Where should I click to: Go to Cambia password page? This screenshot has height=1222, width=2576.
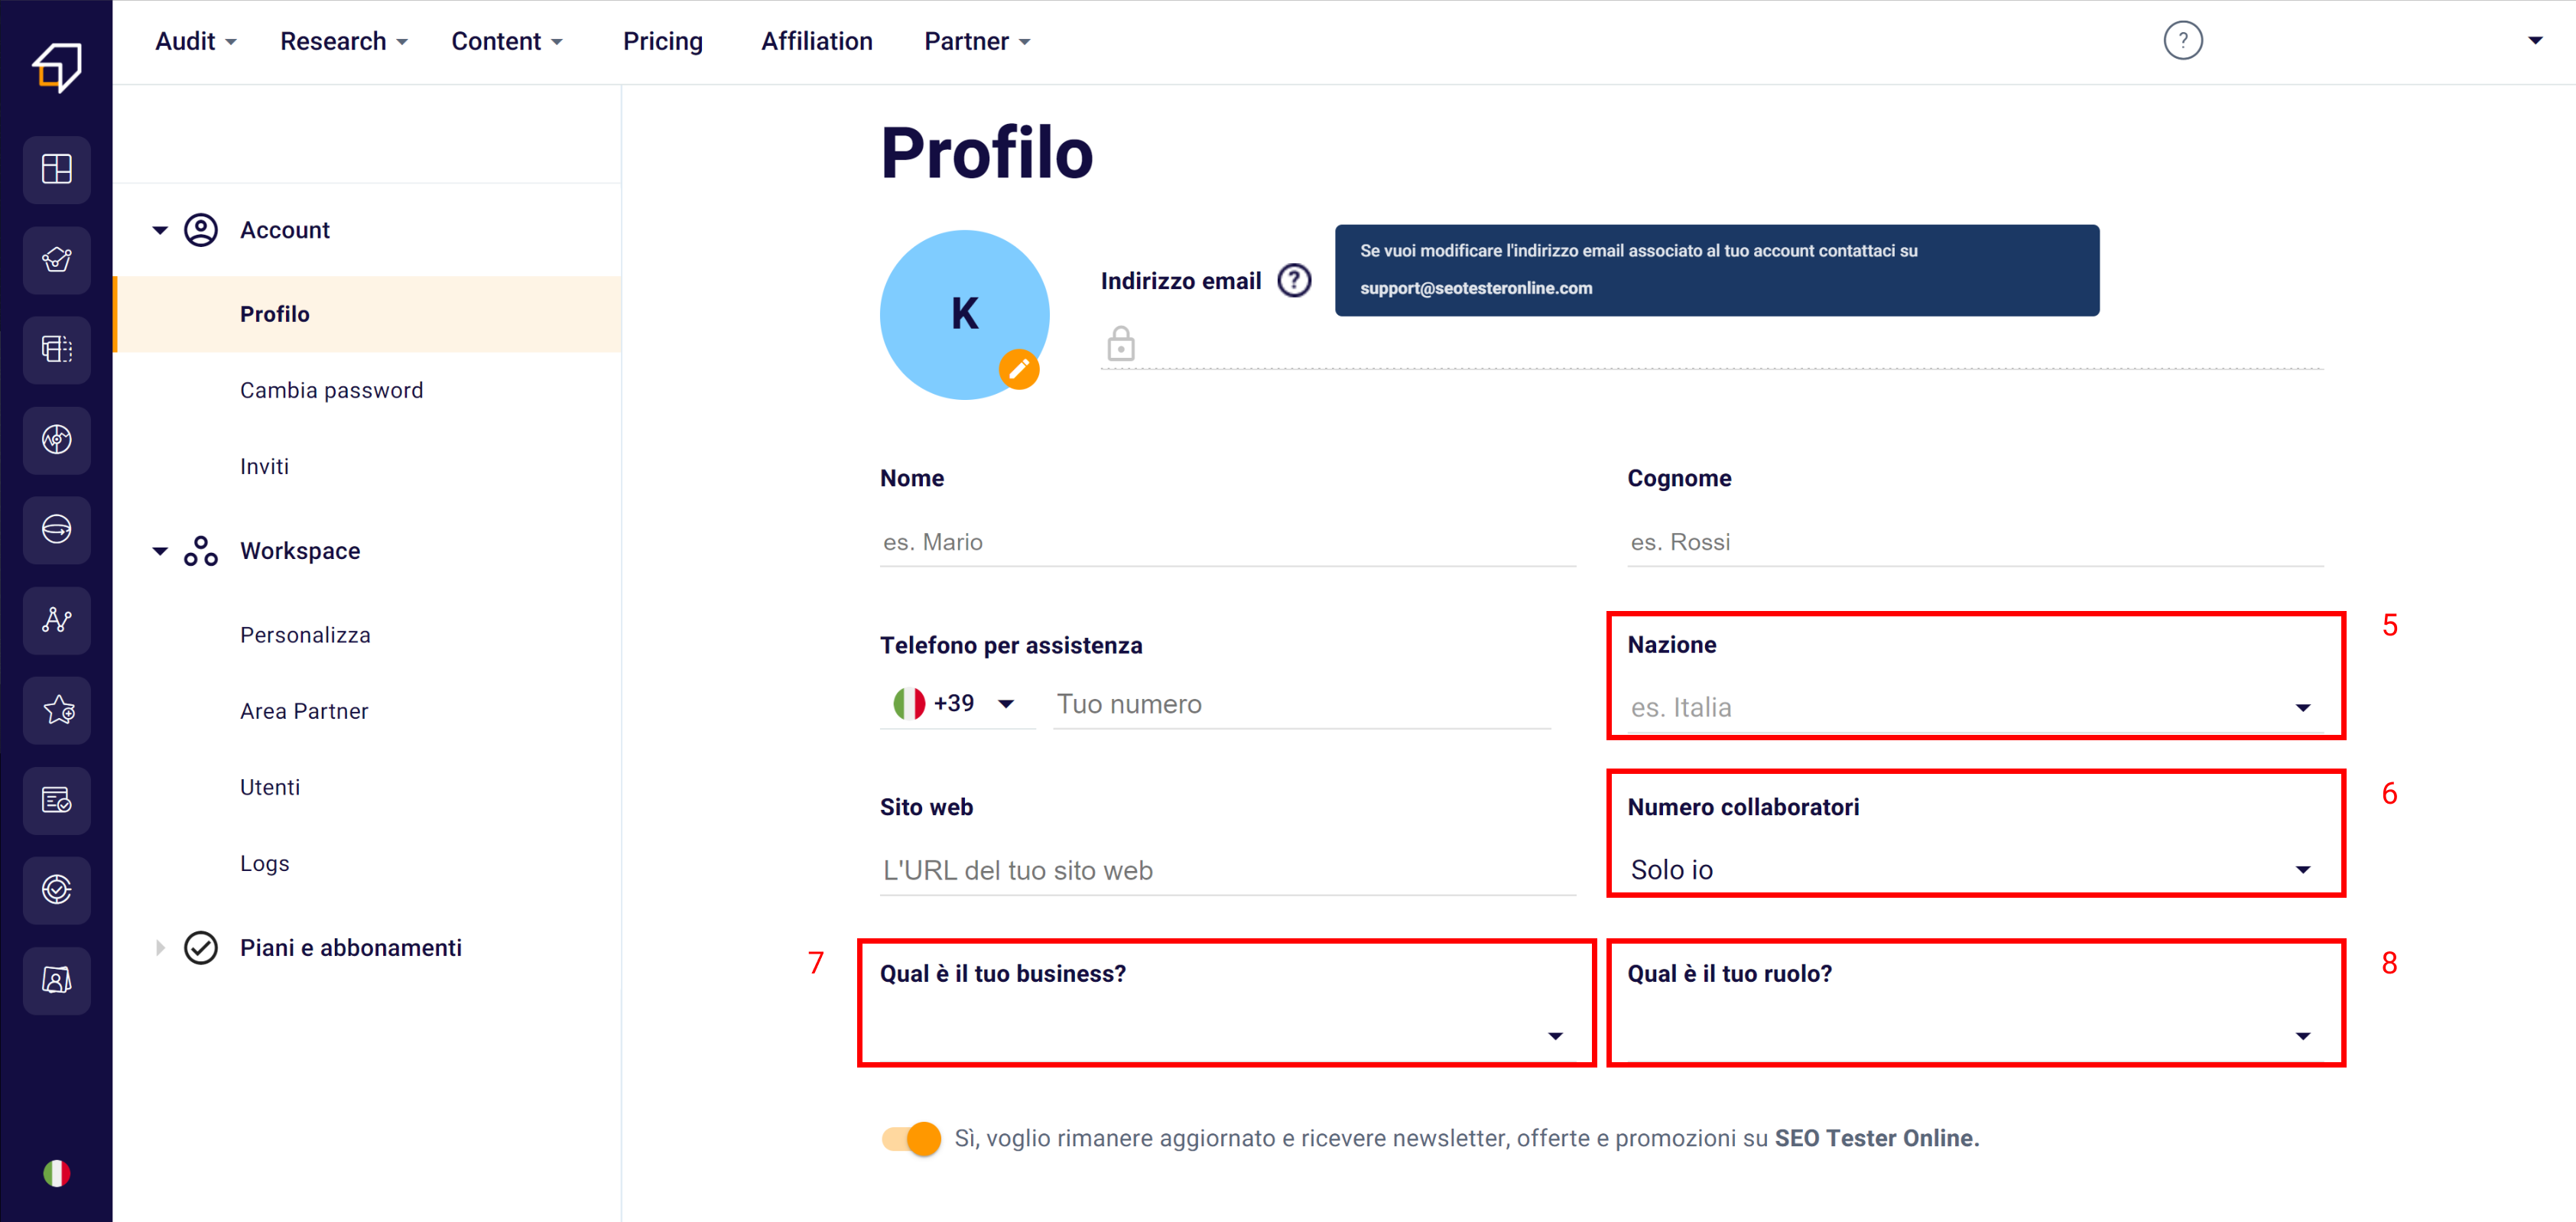point(331,390)
